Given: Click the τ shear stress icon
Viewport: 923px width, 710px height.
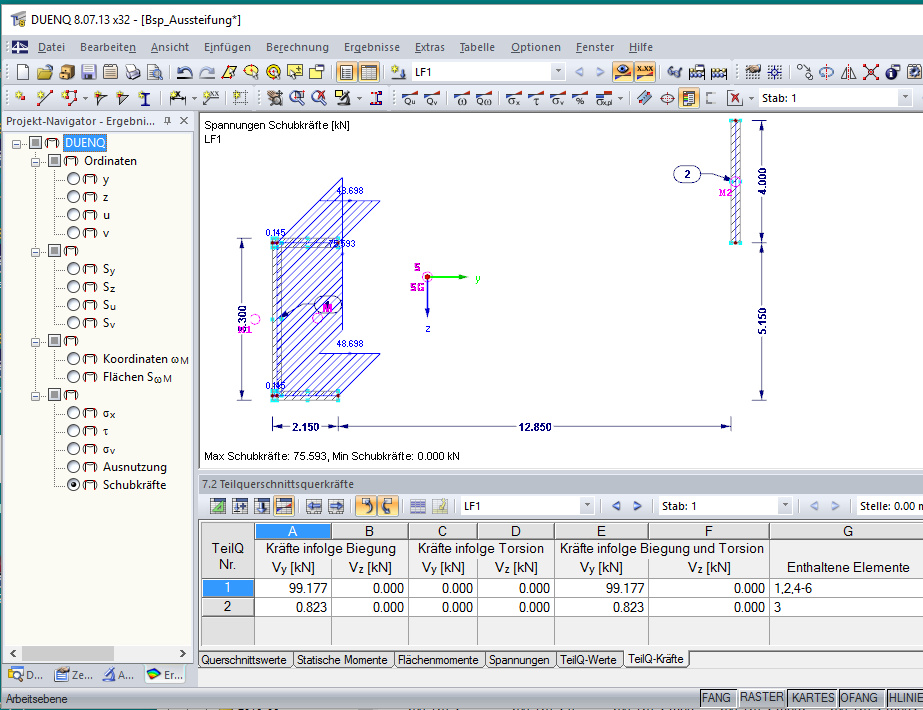Looking at the screenshot, I should pyautogui.click(x=536, y=98).
